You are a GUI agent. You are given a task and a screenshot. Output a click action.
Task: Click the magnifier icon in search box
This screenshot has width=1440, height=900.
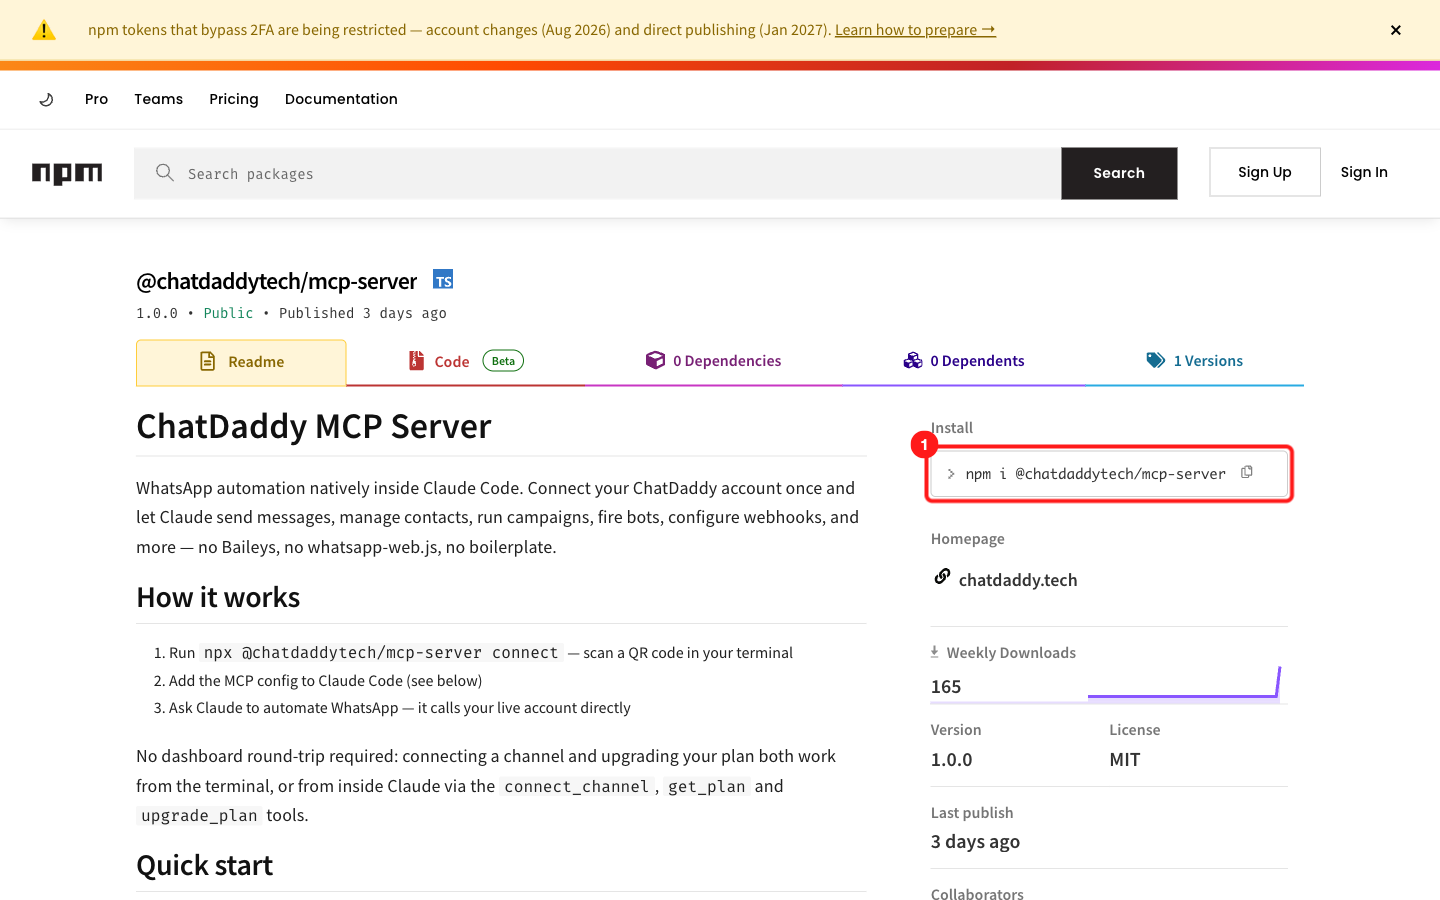click(x=165, y=173)
